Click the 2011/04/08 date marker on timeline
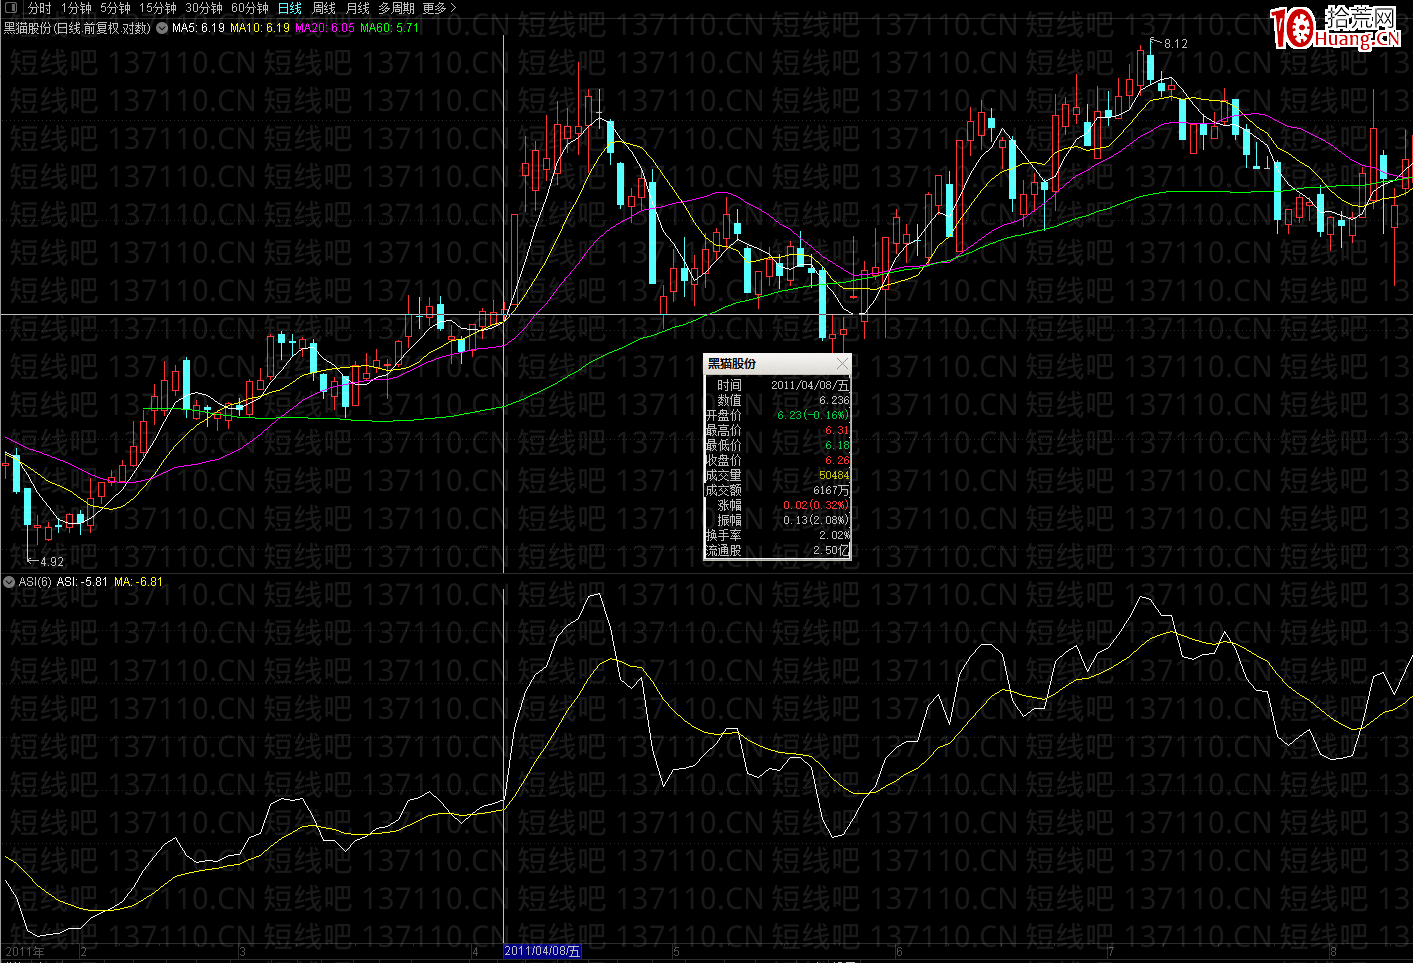The image size is (1413, 963). tap(541, 951)
